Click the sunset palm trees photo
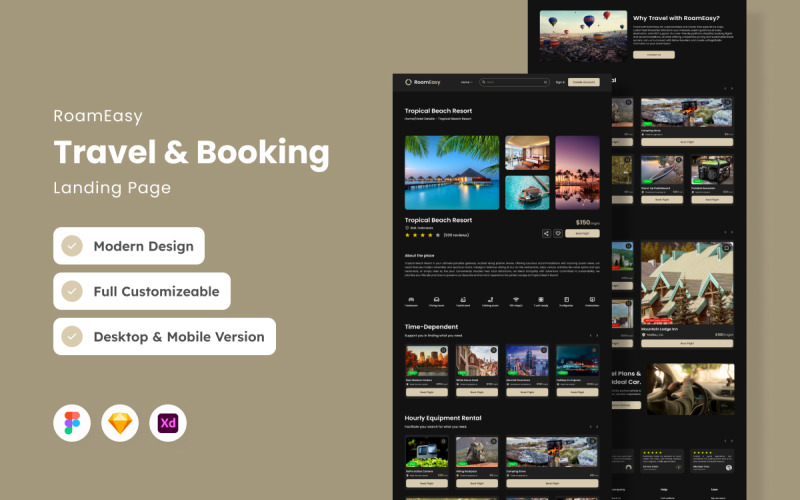This screenshot has height=500, width=800. coord(577,173)
